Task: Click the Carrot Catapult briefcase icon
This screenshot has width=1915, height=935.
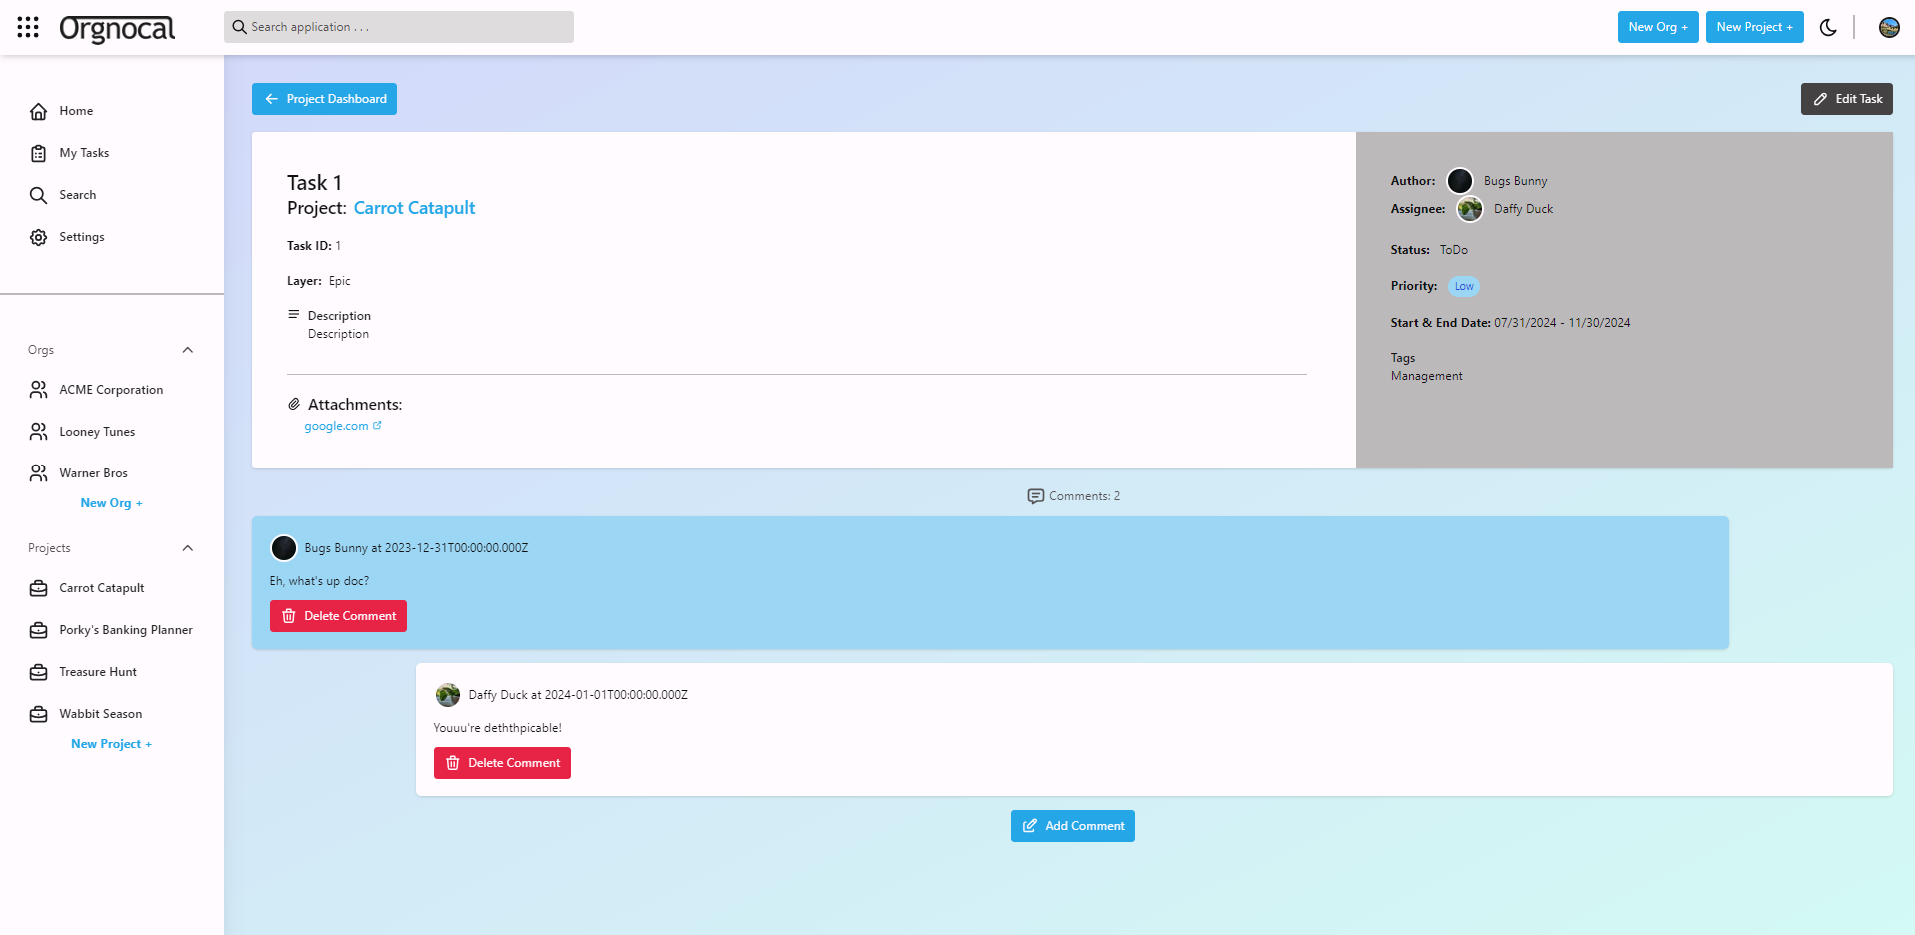Action: coord(38,588)
